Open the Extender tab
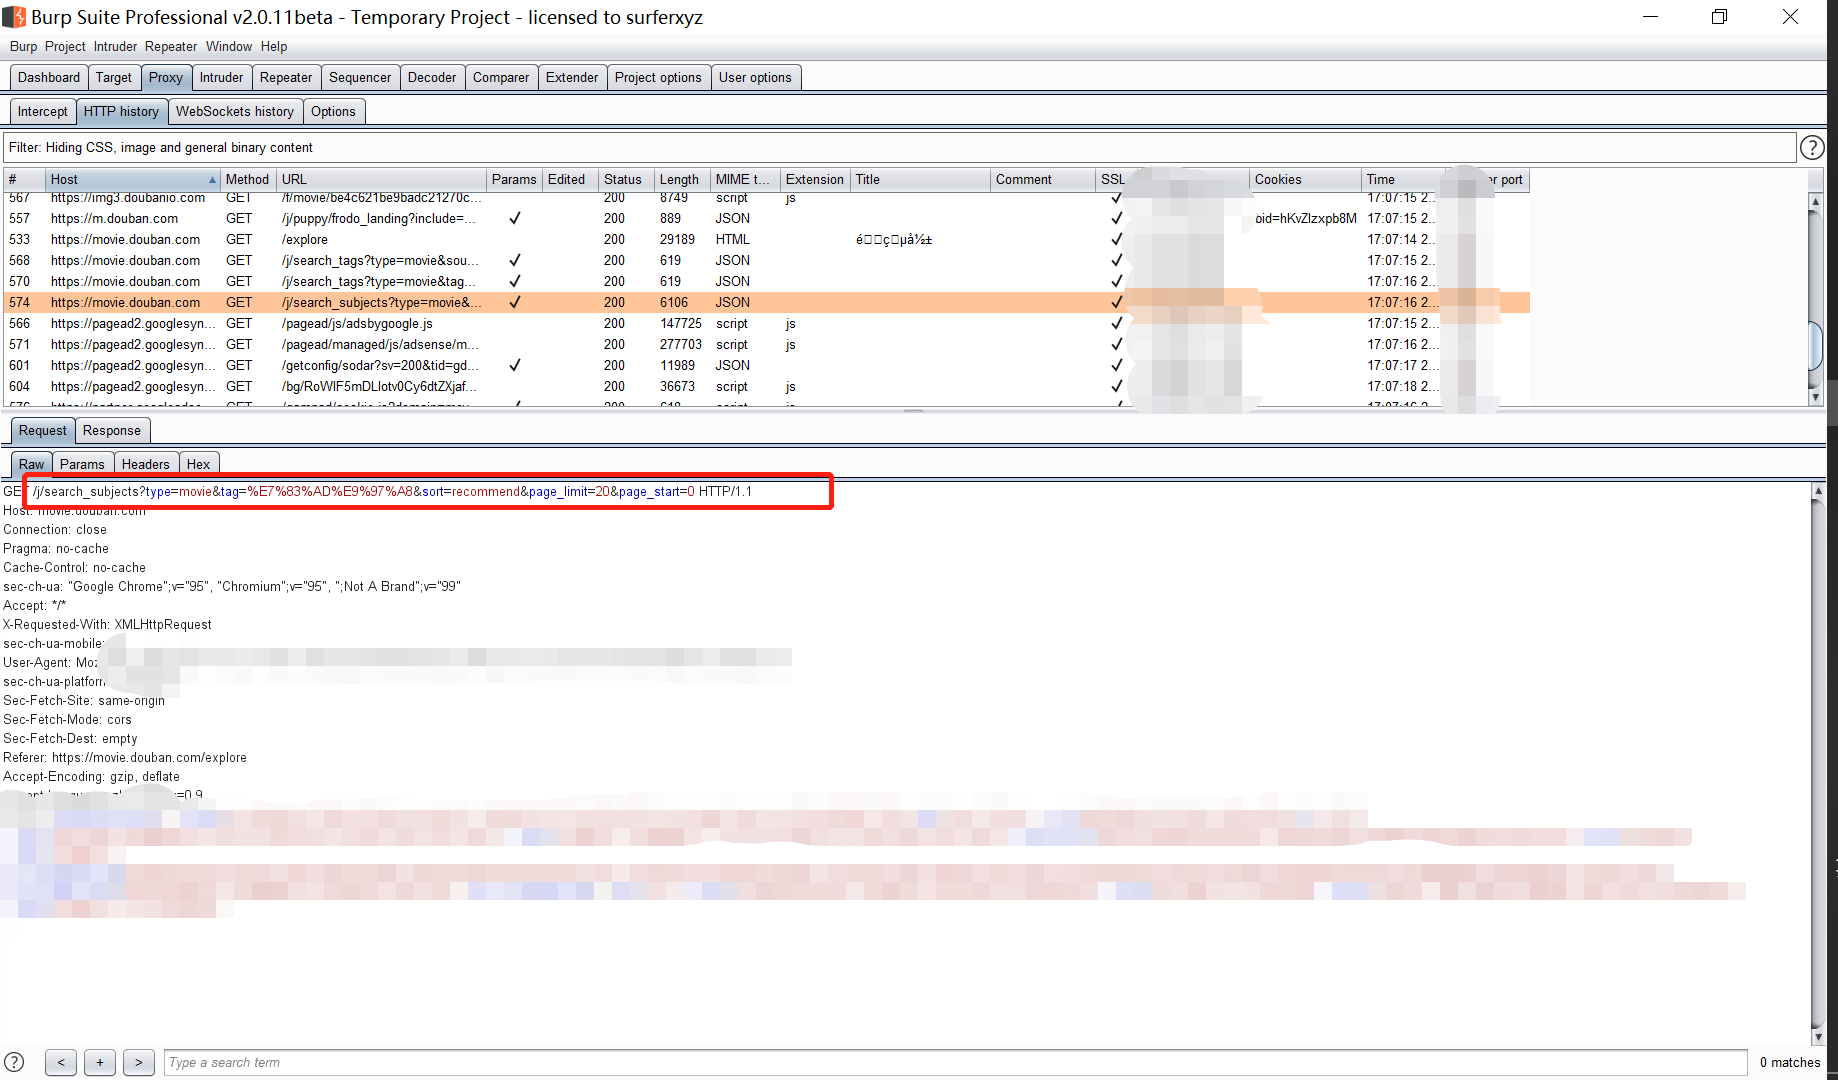Image resolution: width=1838 pixels, height=1080 pixels. (572, 78)
